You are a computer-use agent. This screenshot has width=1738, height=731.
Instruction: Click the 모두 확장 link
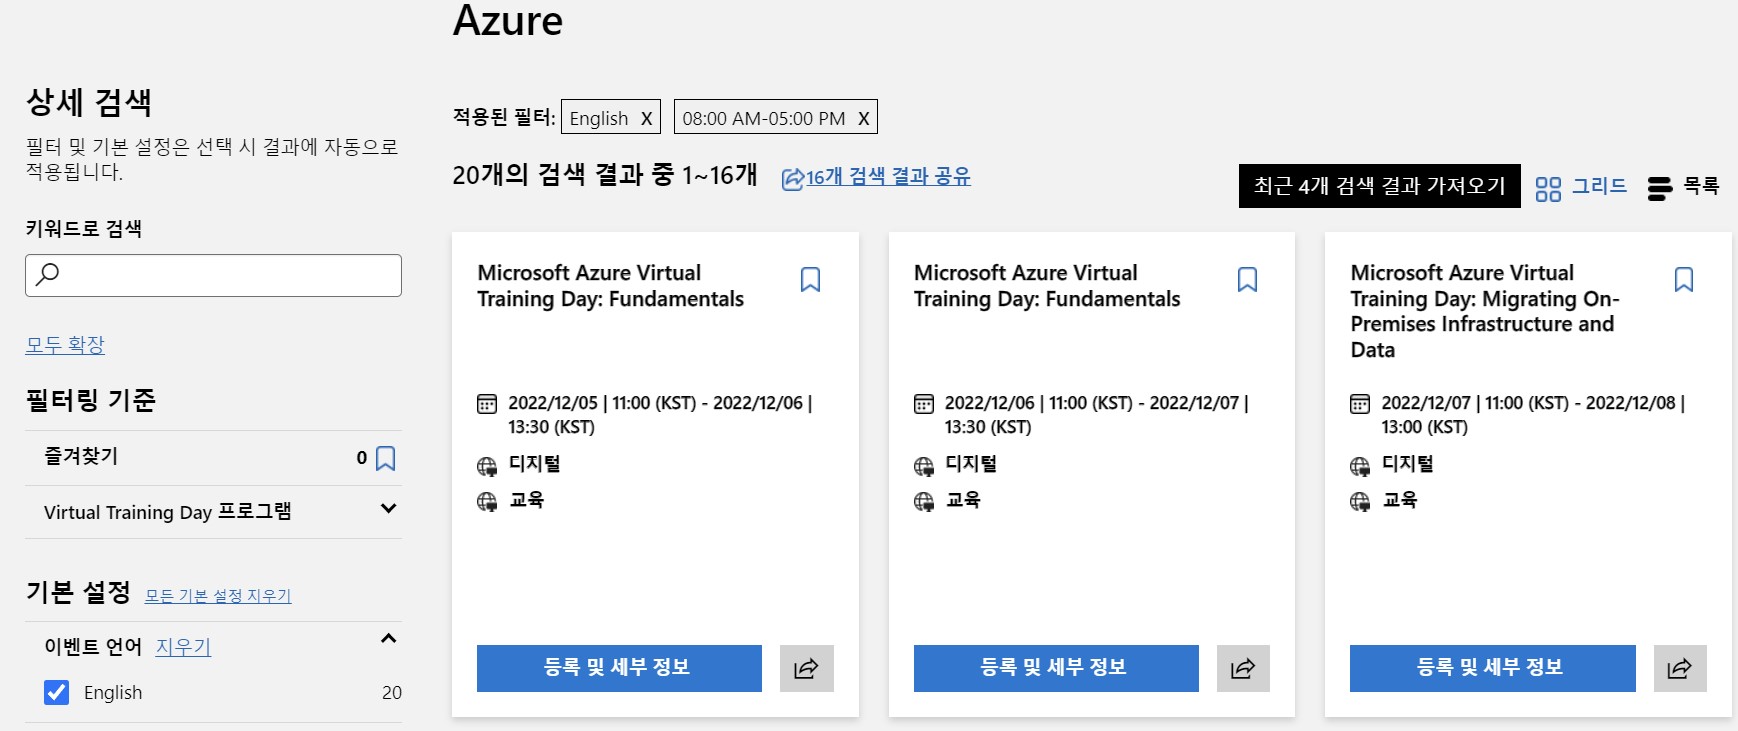tap(65, 345)
